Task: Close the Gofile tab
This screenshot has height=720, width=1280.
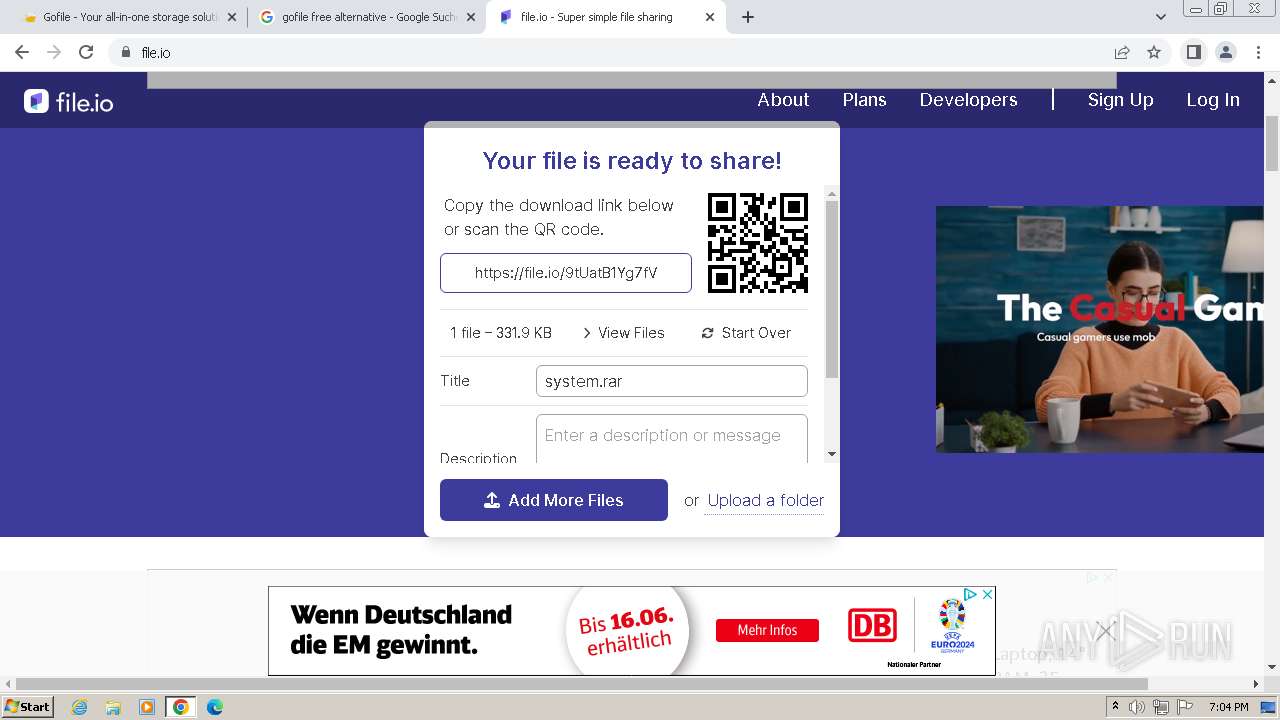Action: (x=232, y=17)
